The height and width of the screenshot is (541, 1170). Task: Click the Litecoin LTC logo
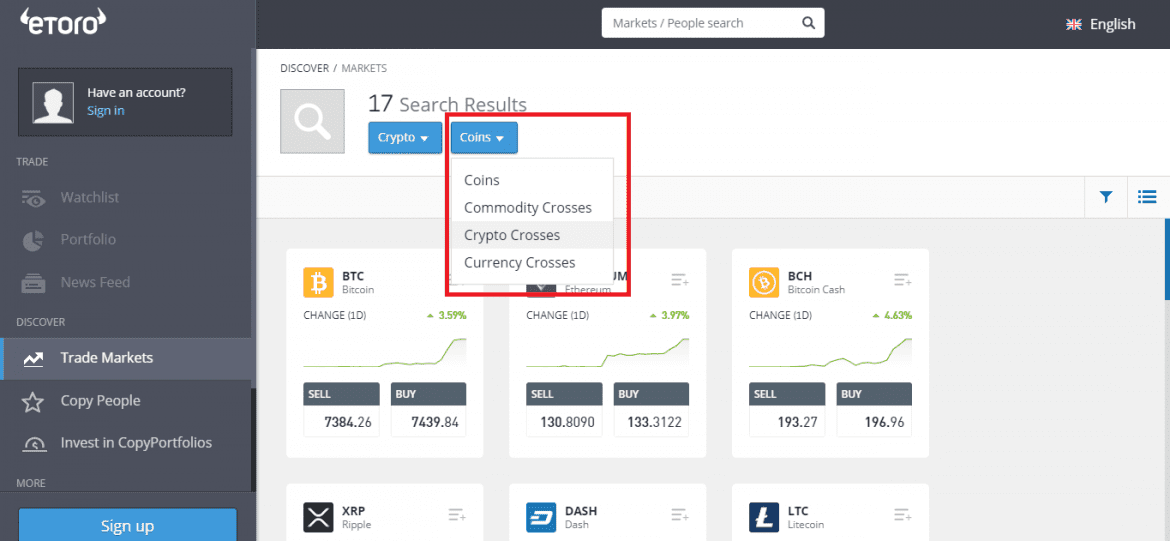[764, 517]
